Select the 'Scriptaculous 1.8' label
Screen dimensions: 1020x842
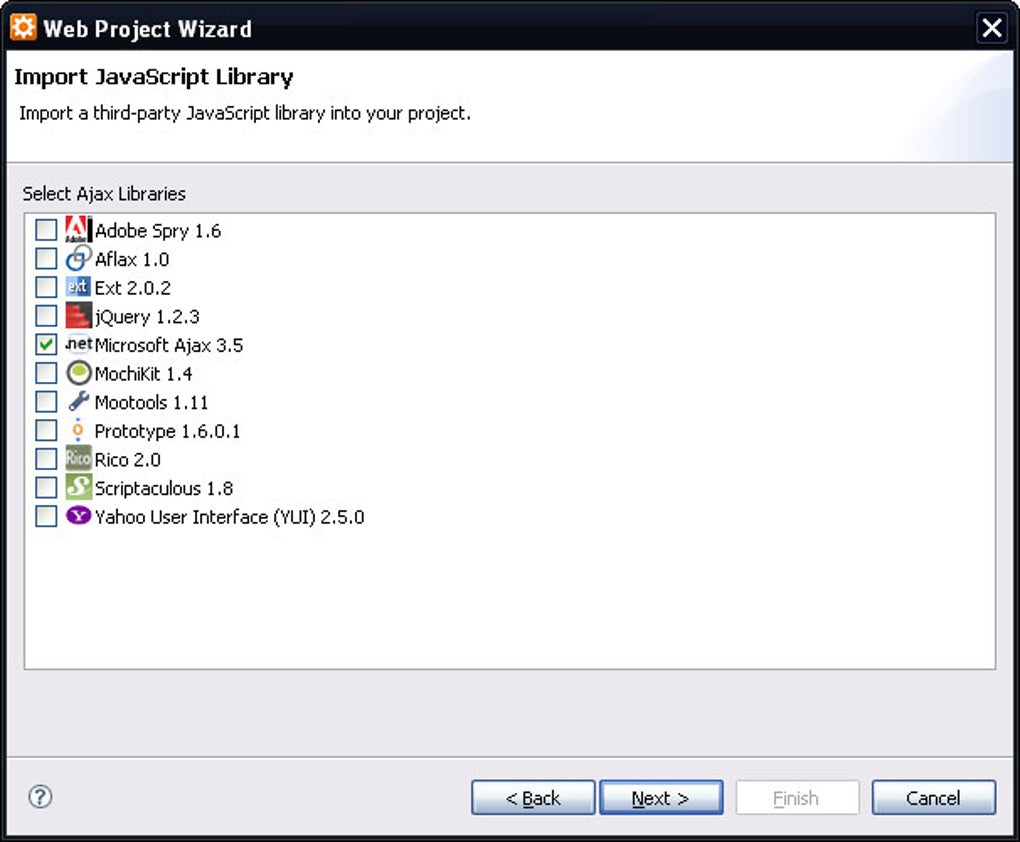pyautogui.click(x=164, y=489)
